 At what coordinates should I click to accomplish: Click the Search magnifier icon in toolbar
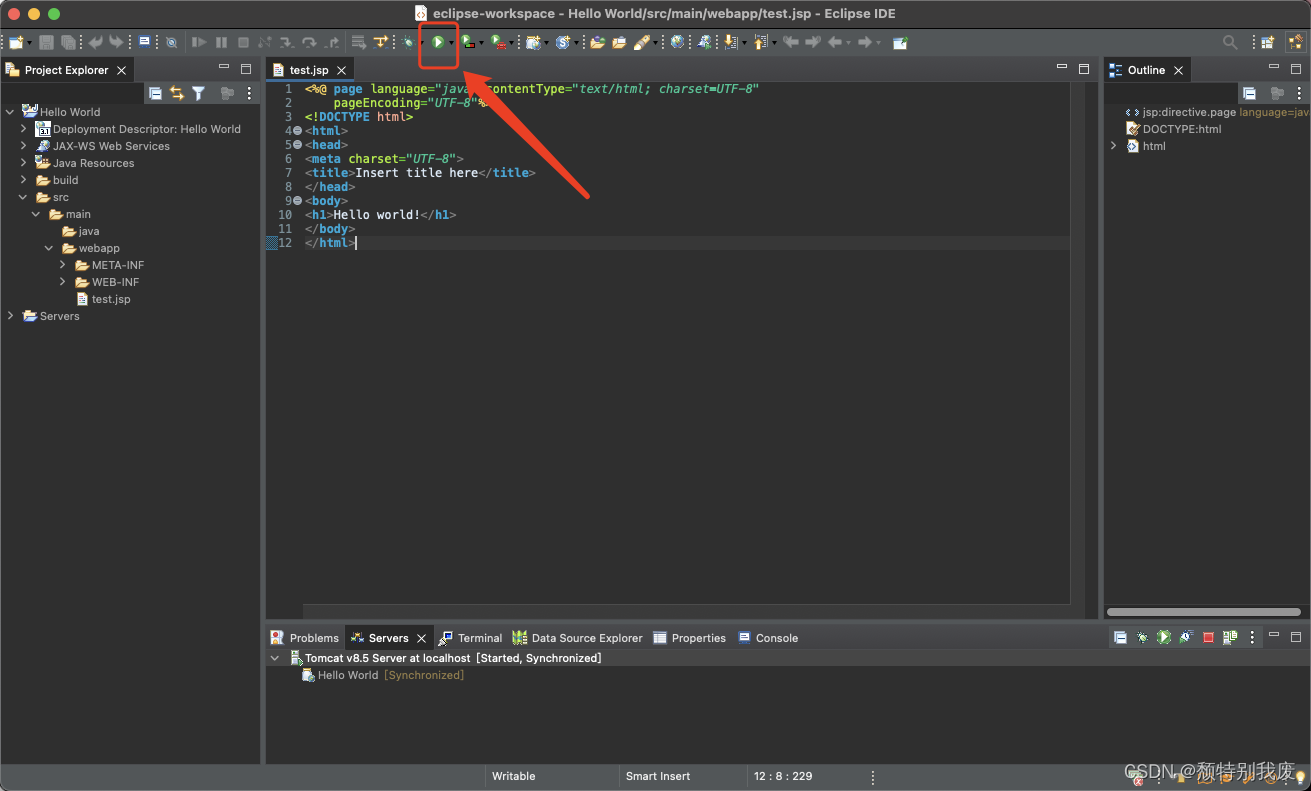[1230, 42]
